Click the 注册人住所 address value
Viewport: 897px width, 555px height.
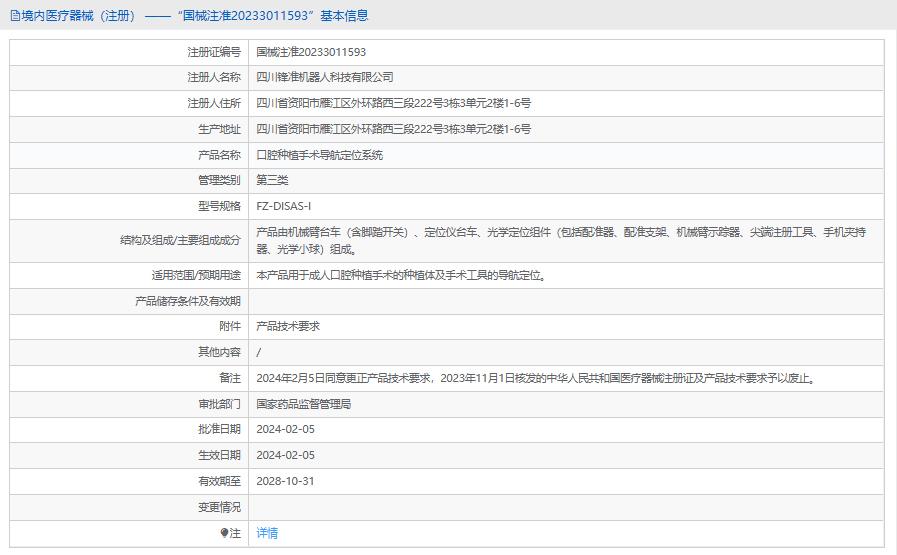[393, 103]
